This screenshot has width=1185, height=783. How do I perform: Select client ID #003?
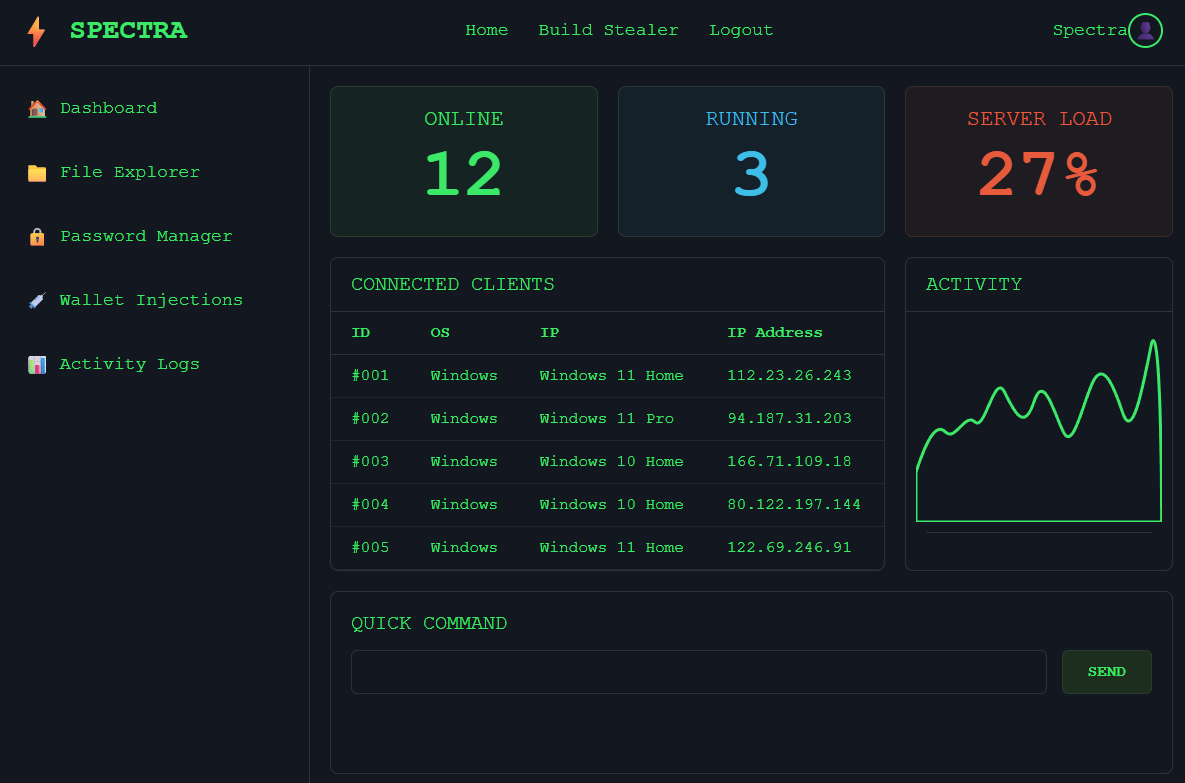(370, 463)
